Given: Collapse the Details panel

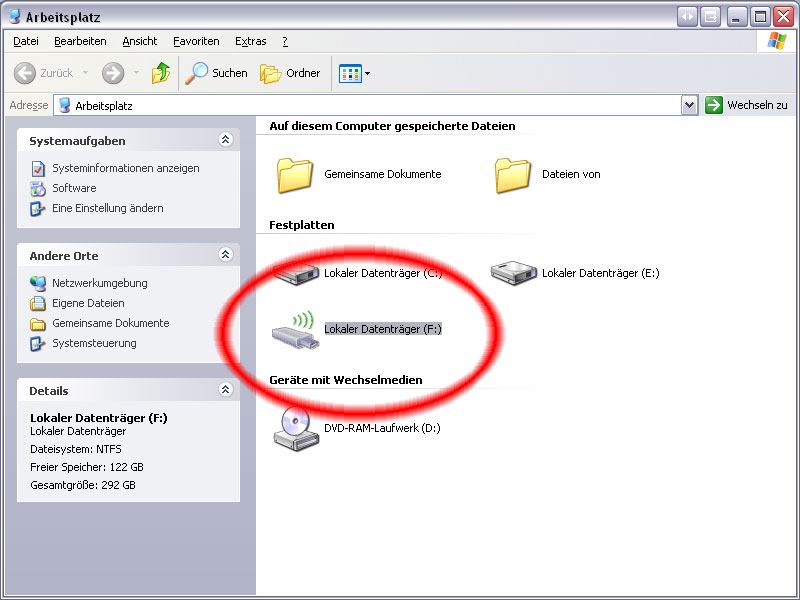Looking at the screenshot, I should [x=226, y=389].
